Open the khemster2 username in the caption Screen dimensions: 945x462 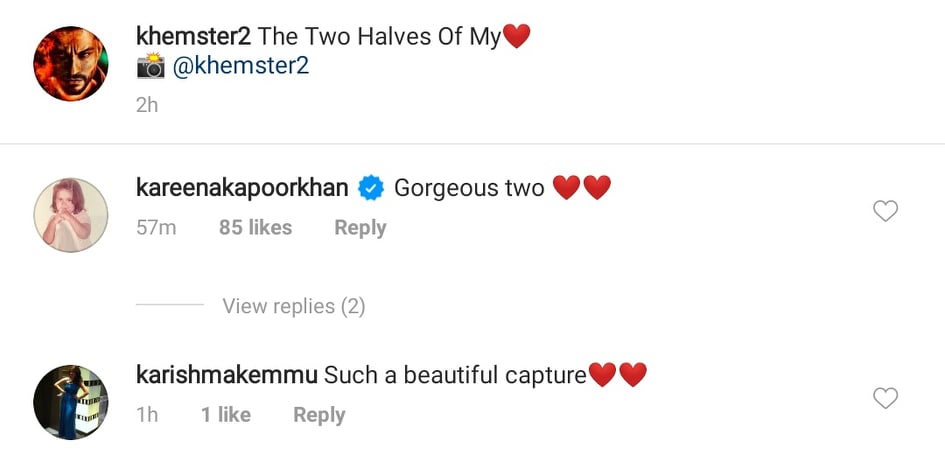[191, 38]
